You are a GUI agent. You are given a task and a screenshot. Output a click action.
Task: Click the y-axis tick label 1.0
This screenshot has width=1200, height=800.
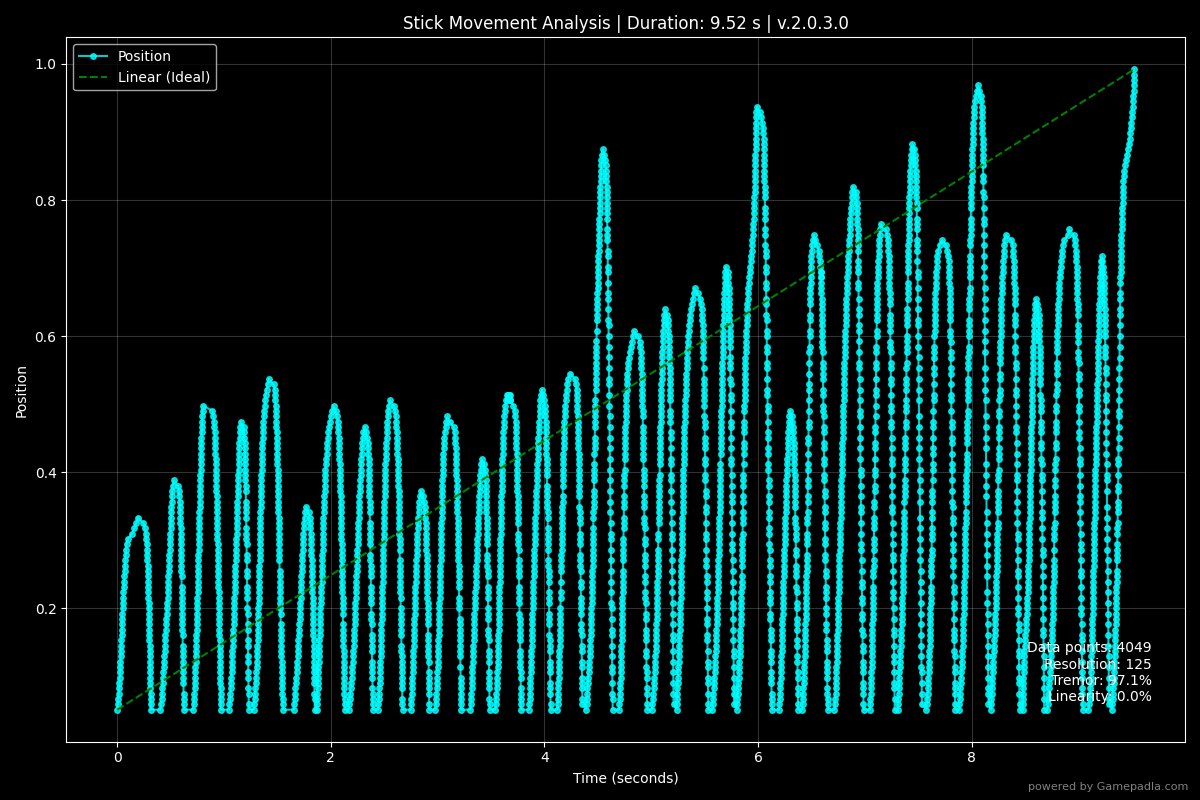[48, 64]
